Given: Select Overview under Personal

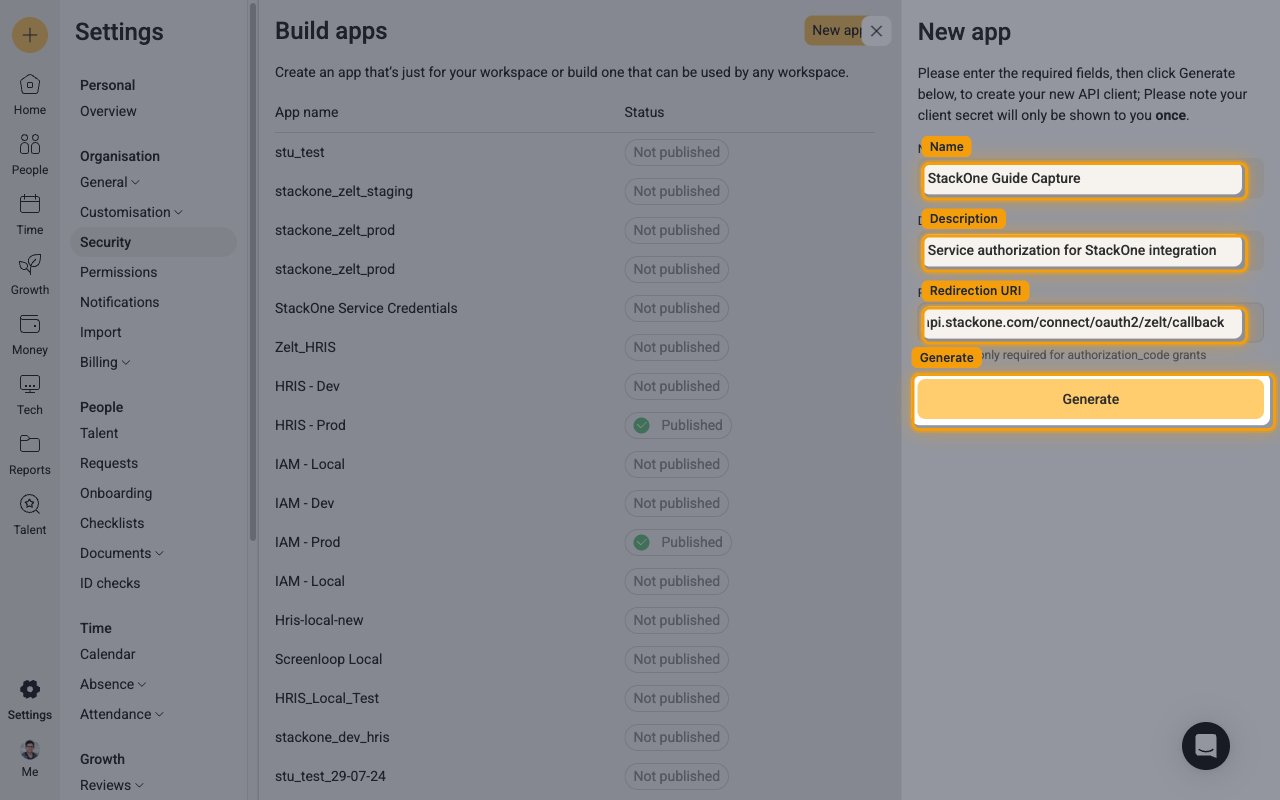Looking at the screenshot, I should click(108, 111).
